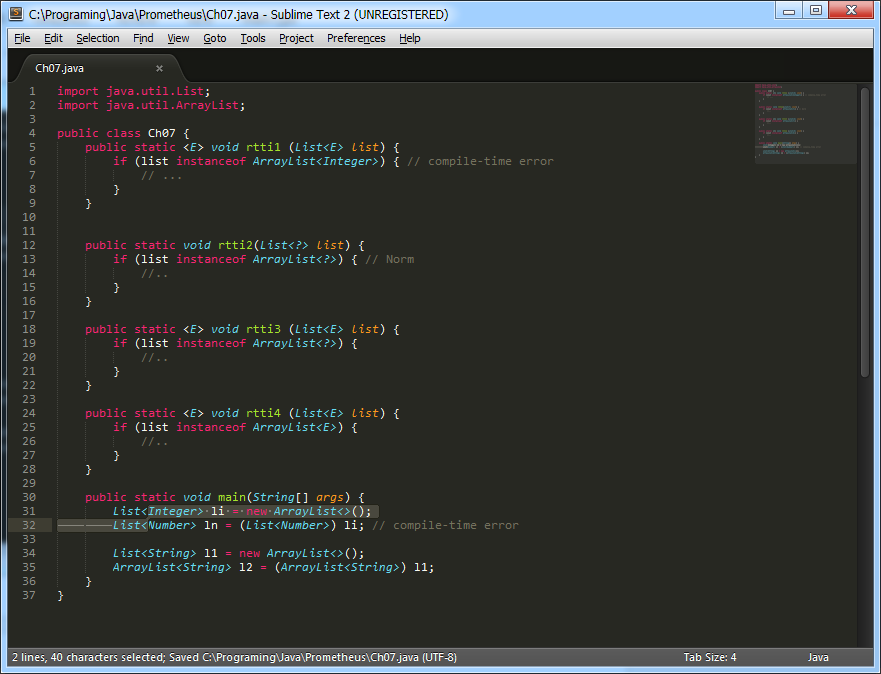Open the Java syntax selector in status bar
The width and height of the screenshot is (881, 674).
click(x=818, y=657)
